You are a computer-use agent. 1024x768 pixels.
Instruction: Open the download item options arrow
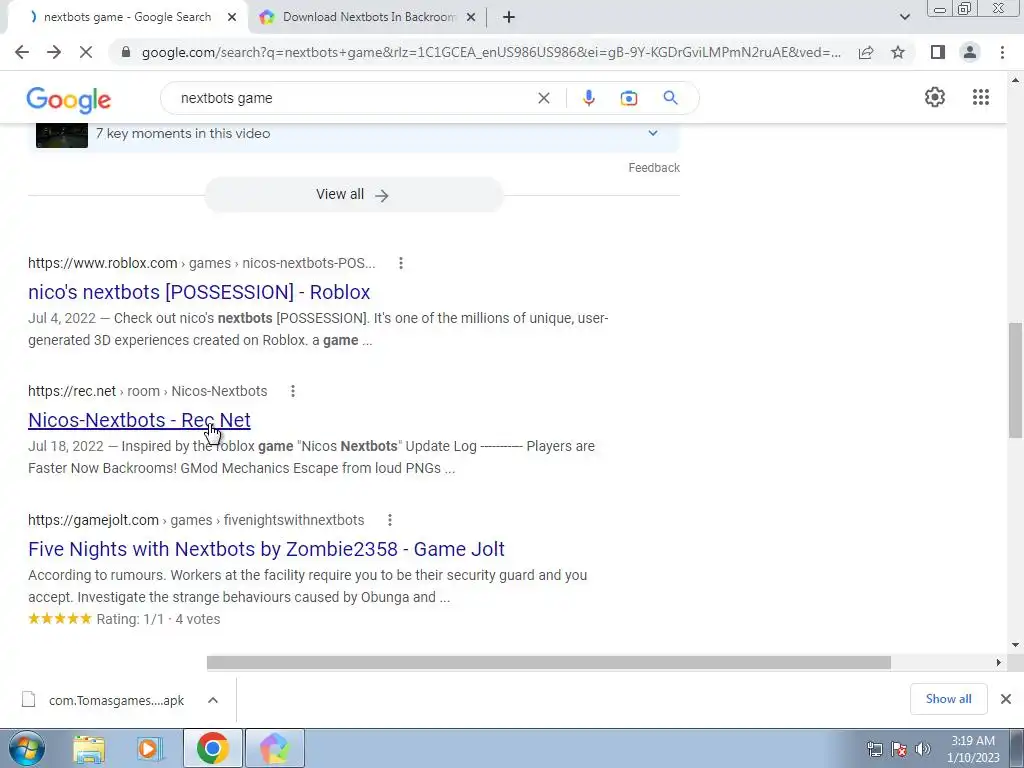pos(213,700)
